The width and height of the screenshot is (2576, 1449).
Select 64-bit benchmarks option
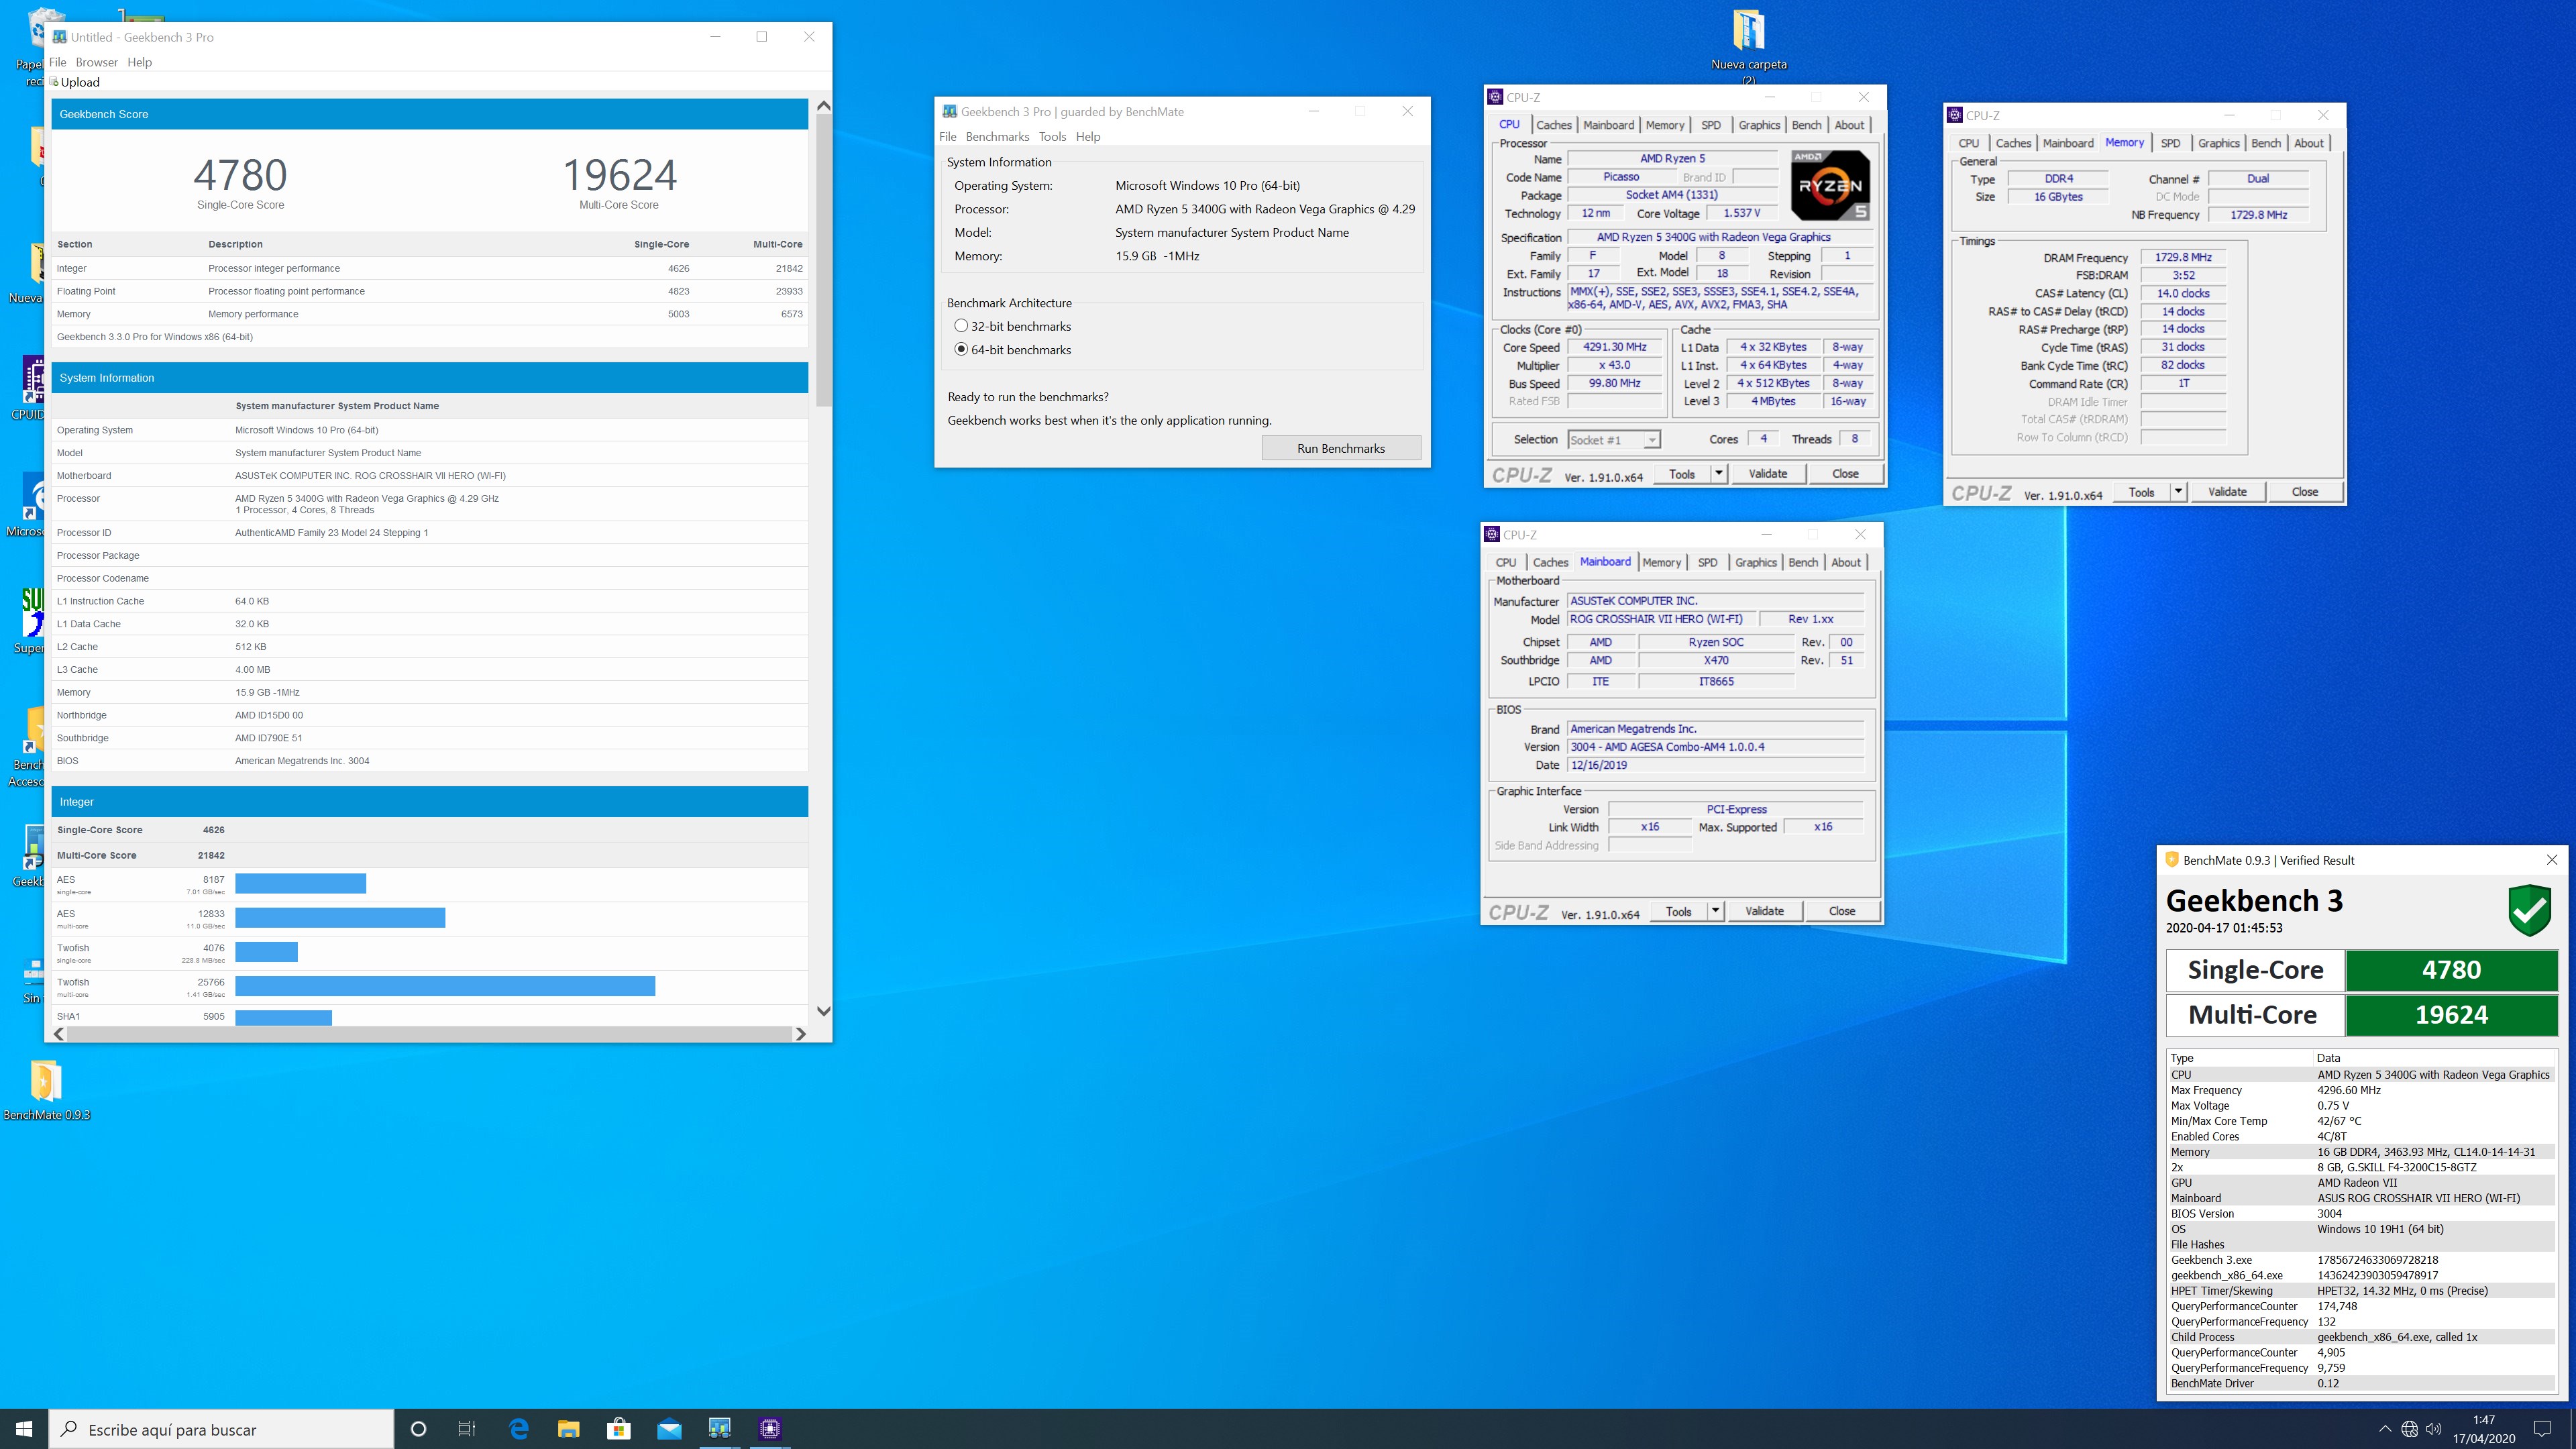point(961,350)
